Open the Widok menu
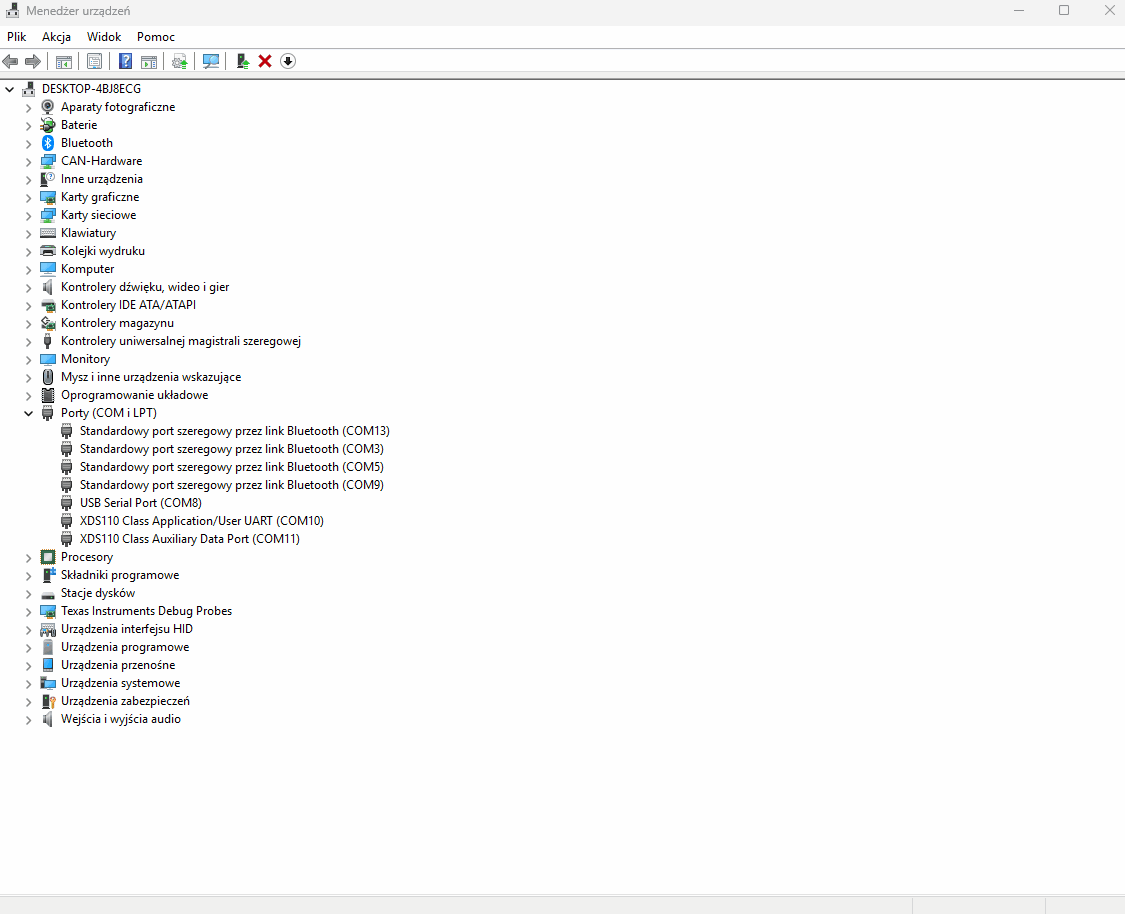 click(x=104, y=37)
